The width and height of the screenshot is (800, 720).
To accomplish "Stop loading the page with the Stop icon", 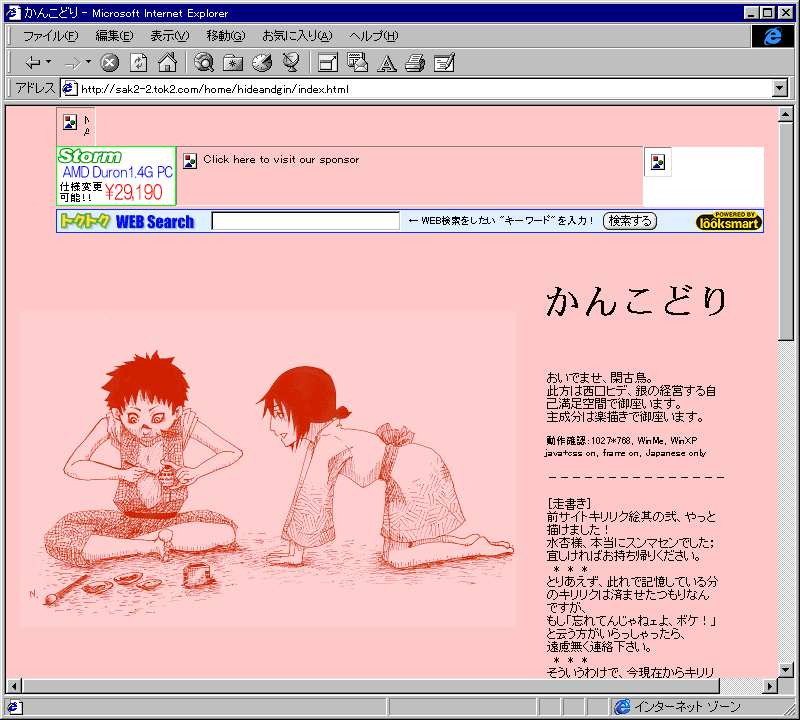I will coord(109,63).
